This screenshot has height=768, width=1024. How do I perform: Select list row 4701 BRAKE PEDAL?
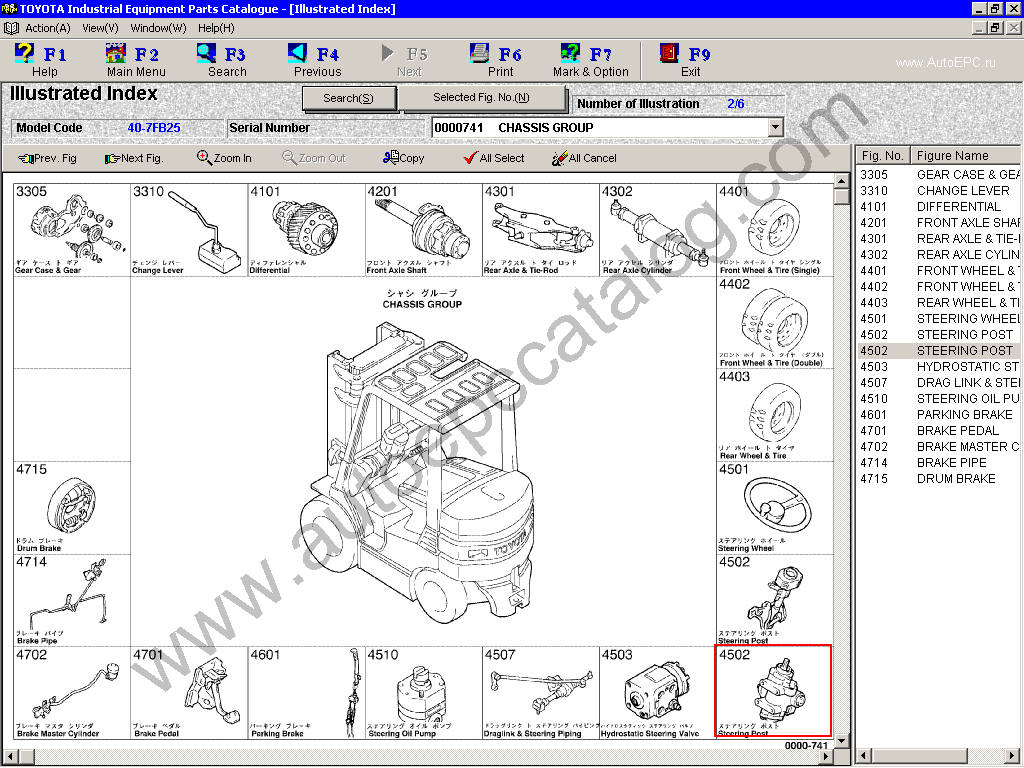click(938, 430)
